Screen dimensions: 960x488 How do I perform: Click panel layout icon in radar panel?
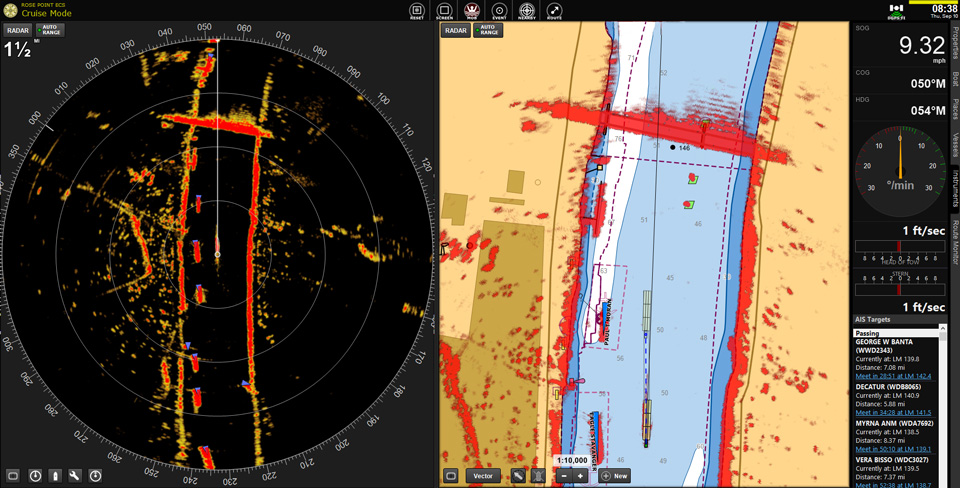(x=13, y=475)
